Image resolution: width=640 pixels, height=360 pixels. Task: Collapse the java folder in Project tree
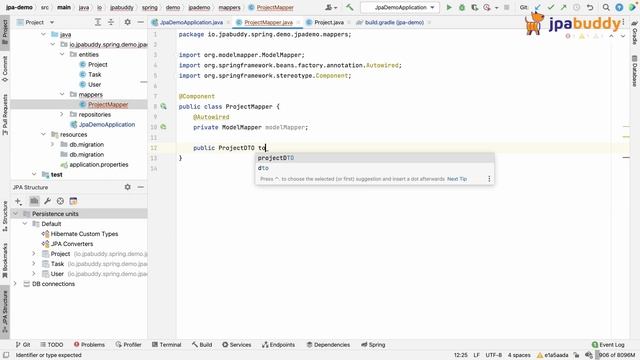[44, 34]
